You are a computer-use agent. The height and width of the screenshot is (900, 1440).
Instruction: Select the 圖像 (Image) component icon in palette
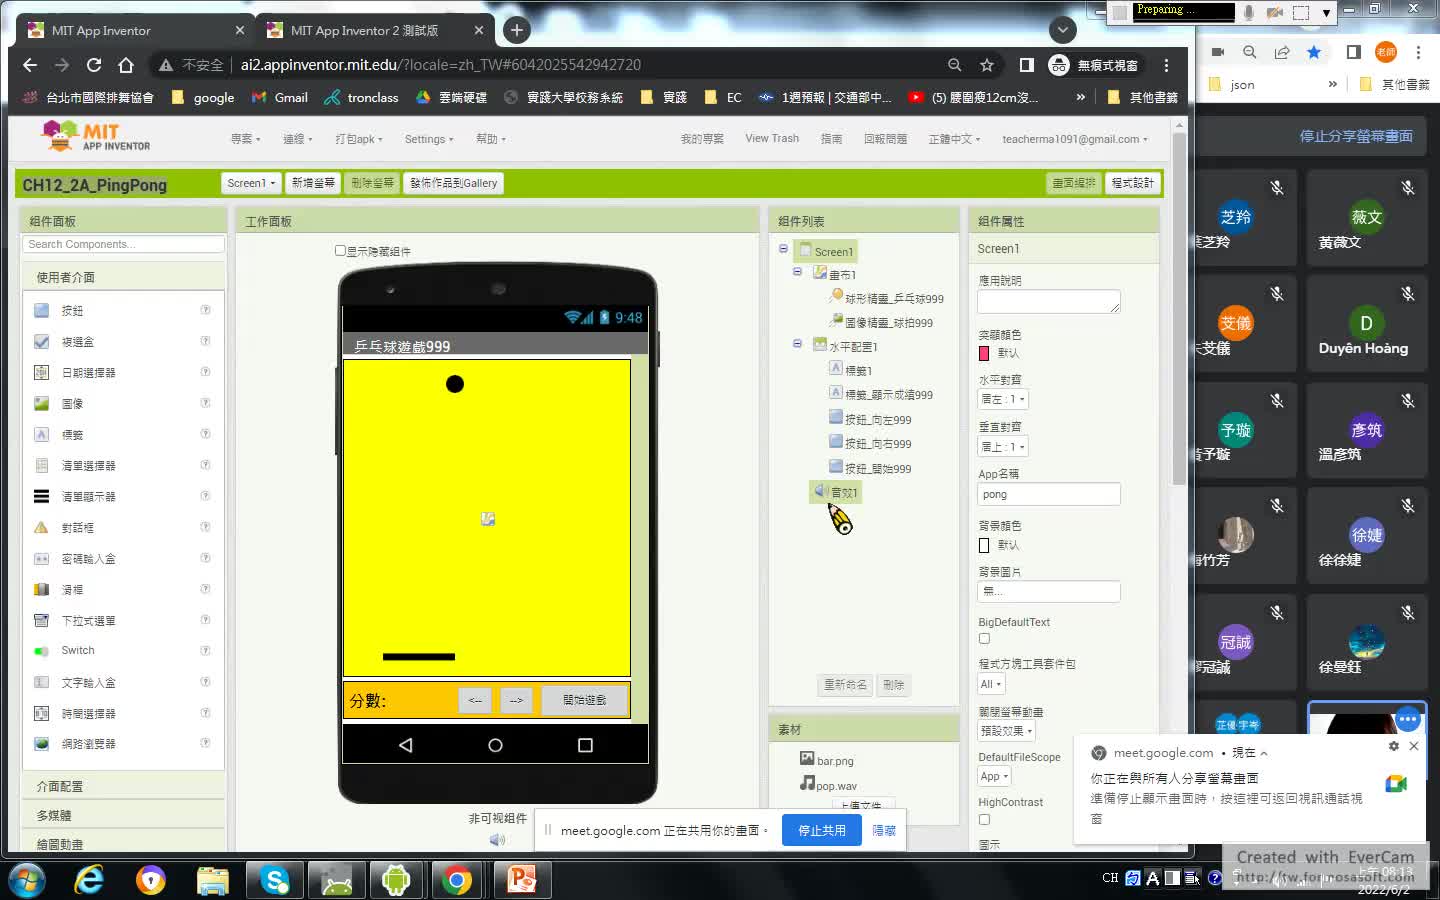point(41,404)
